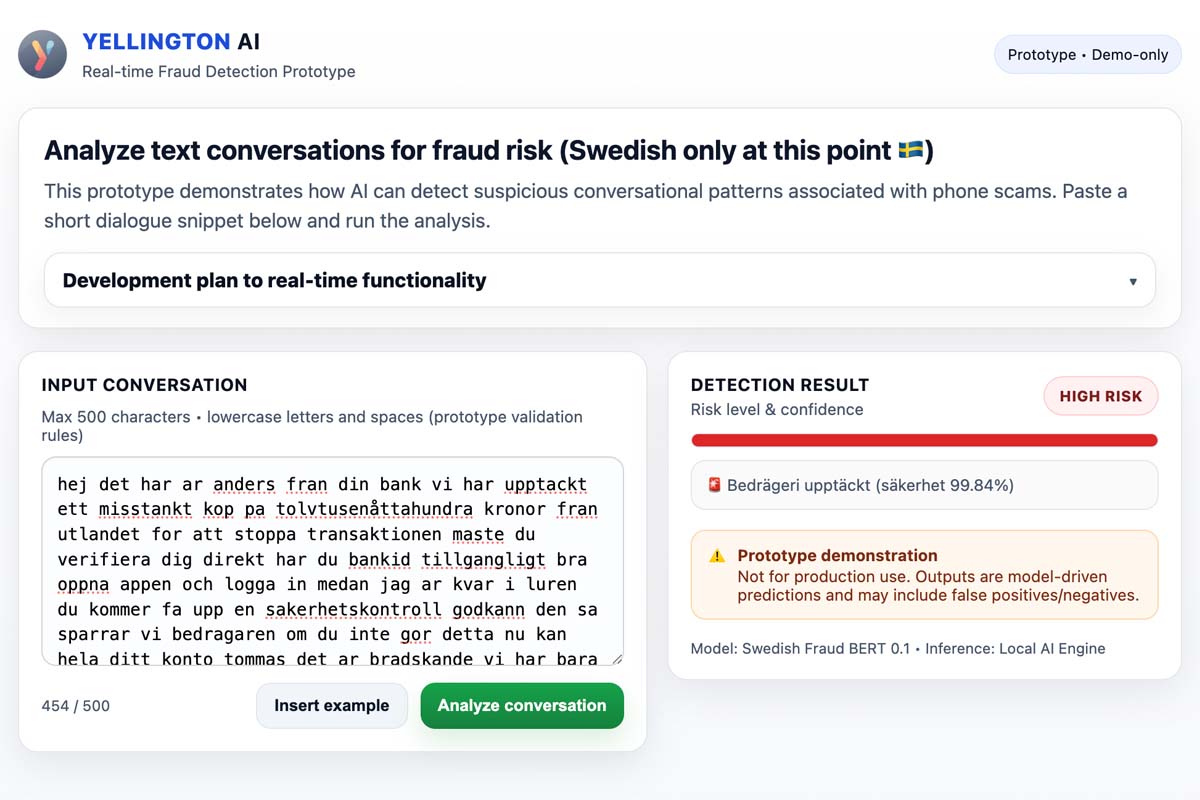1200x800 pixels.
Task: Expand the prototype validation rules description
Action: [312, 417]
